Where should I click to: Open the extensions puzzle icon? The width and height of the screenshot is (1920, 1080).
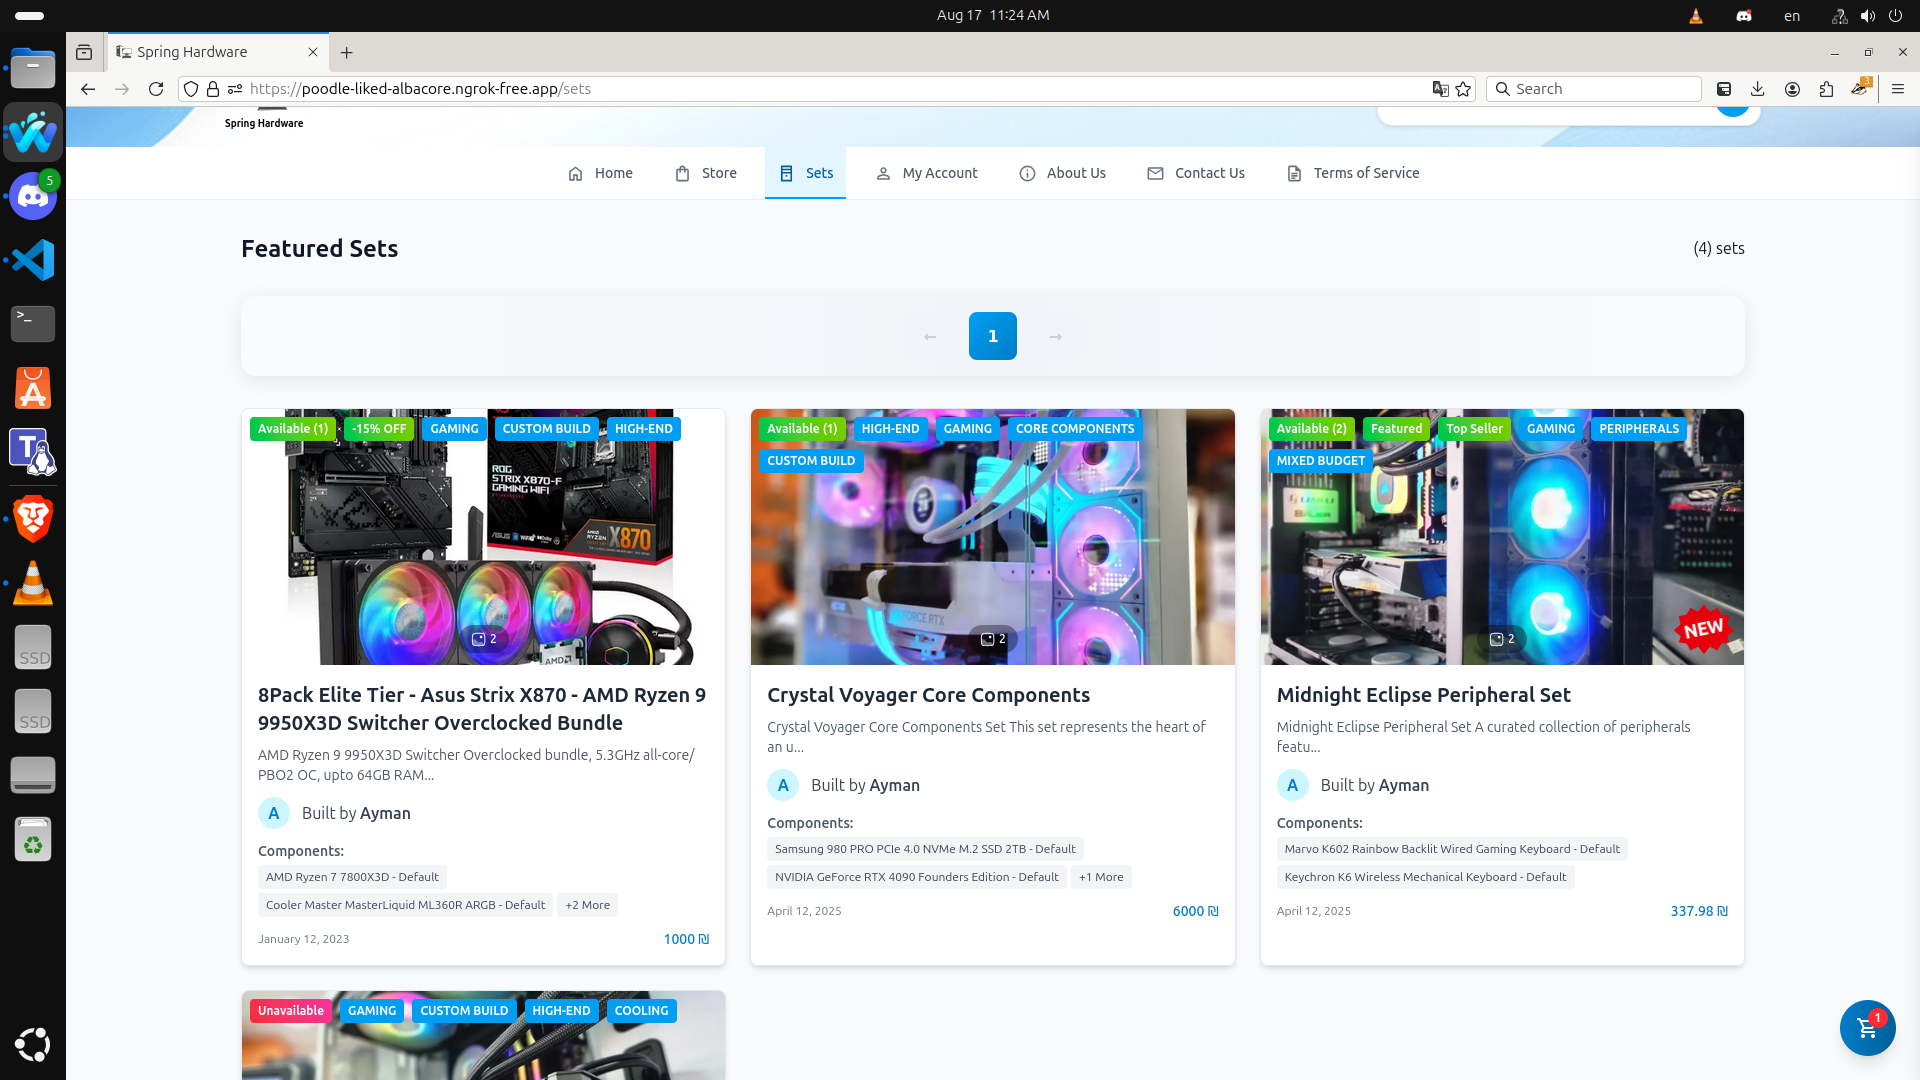pyautogui.click(x=1826, y=89)
